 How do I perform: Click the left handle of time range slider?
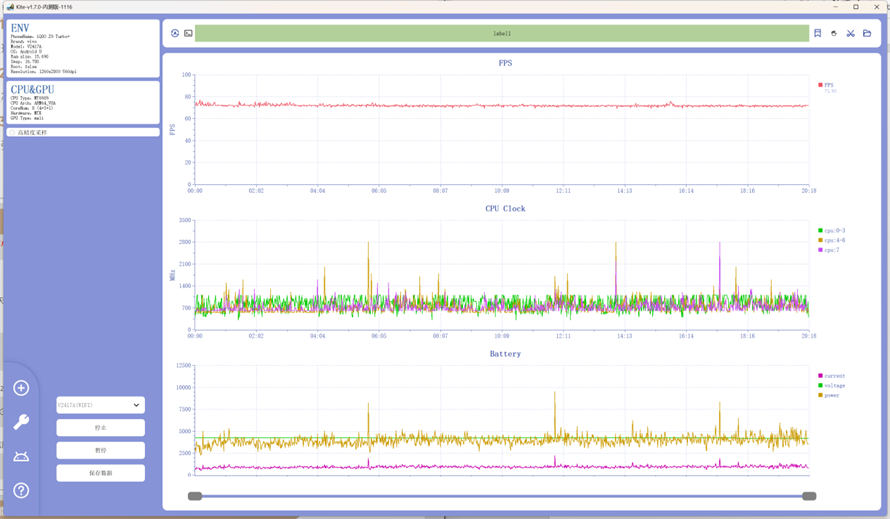click(195, 496)
